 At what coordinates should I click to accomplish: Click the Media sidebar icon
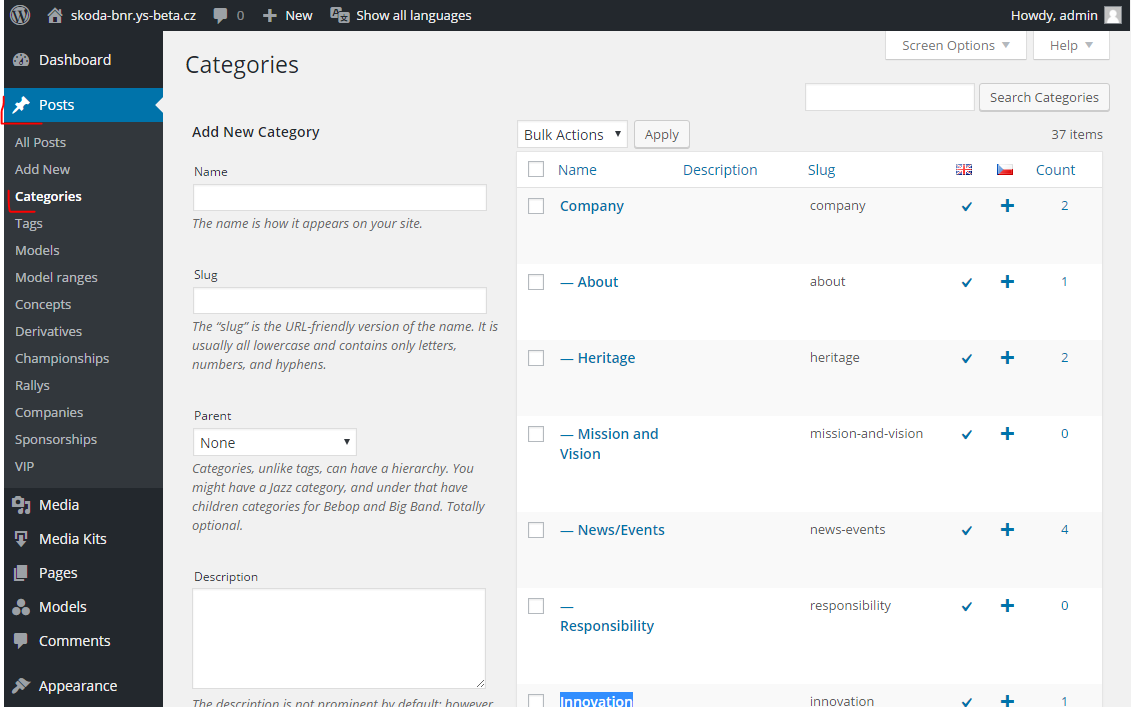[x=22, y=505]
